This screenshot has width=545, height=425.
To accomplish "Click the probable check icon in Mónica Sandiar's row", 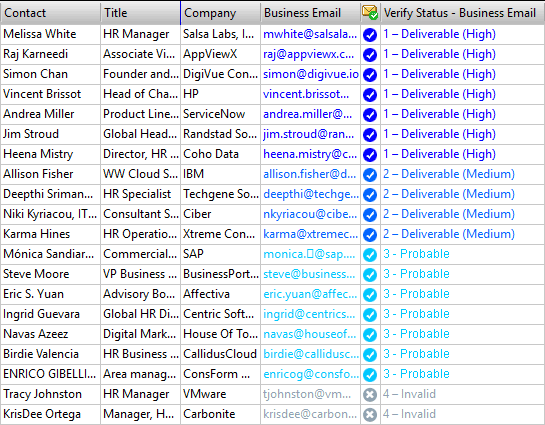I will [370, 255].
